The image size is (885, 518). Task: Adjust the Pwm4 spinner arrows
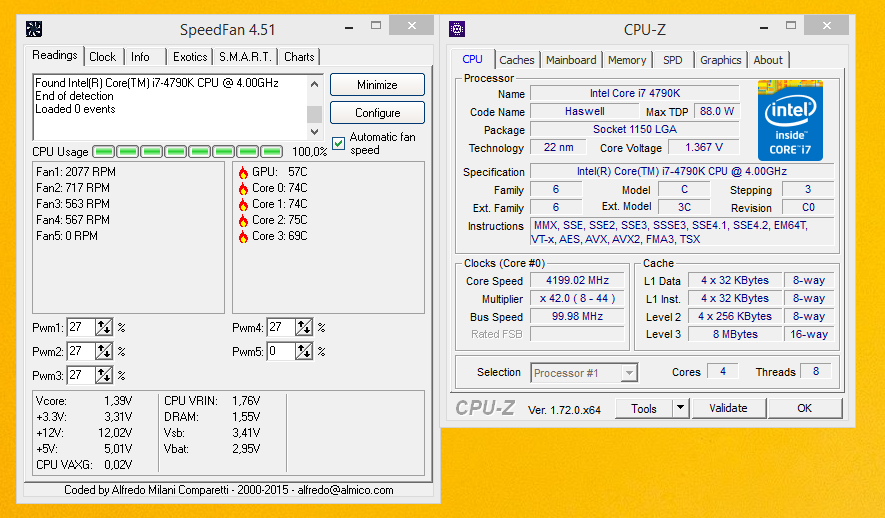(x=304, y=327)
